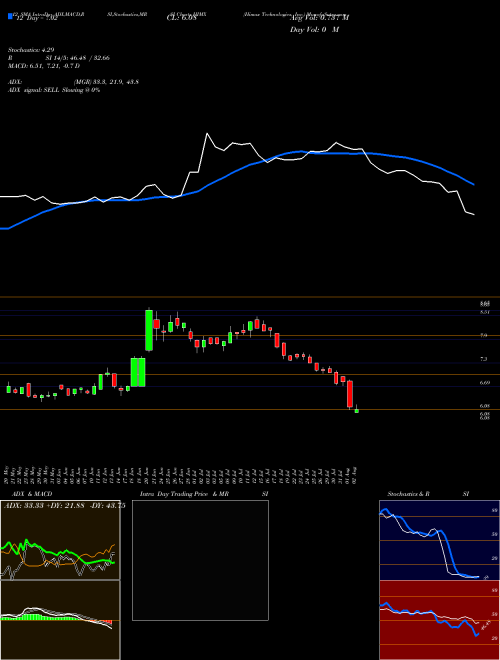Click the 'Day Vol: 0 M' label
This screenshot has width=500, height=660.
314,30
